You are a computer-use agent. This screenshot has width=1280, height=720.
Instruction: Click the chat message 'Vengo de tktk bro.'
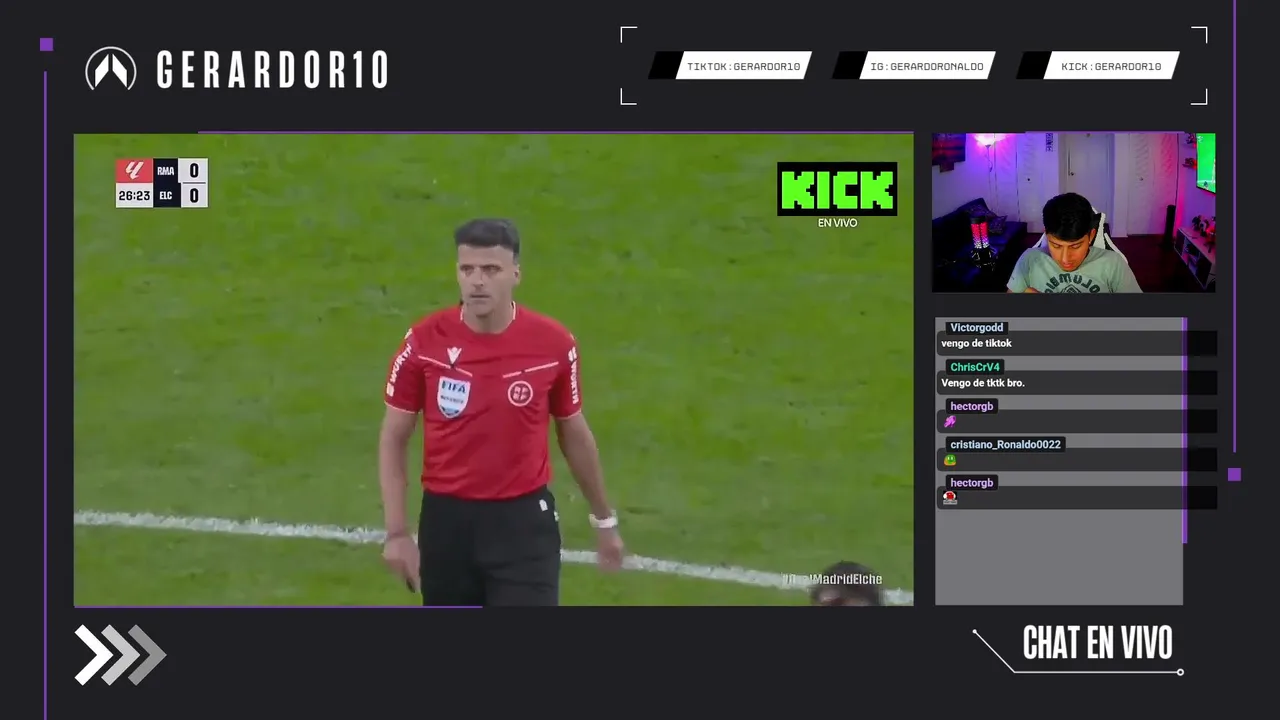(x=983, y=383)
